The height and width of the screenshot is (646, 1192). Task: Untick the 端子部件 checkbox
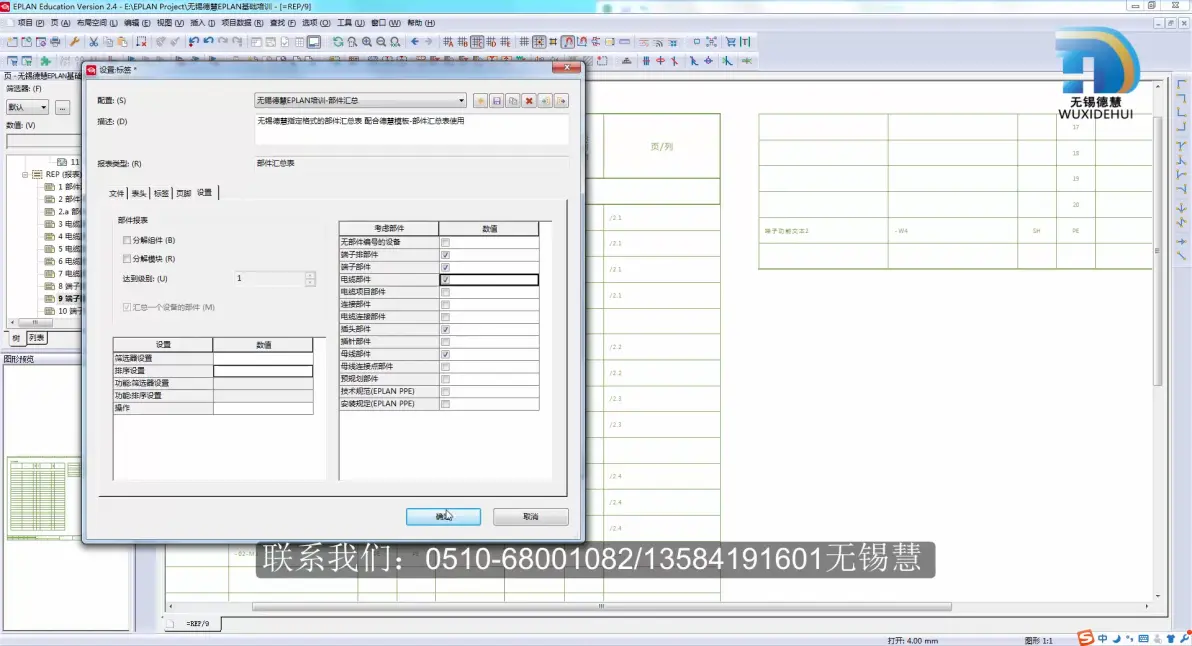[445, 268]
